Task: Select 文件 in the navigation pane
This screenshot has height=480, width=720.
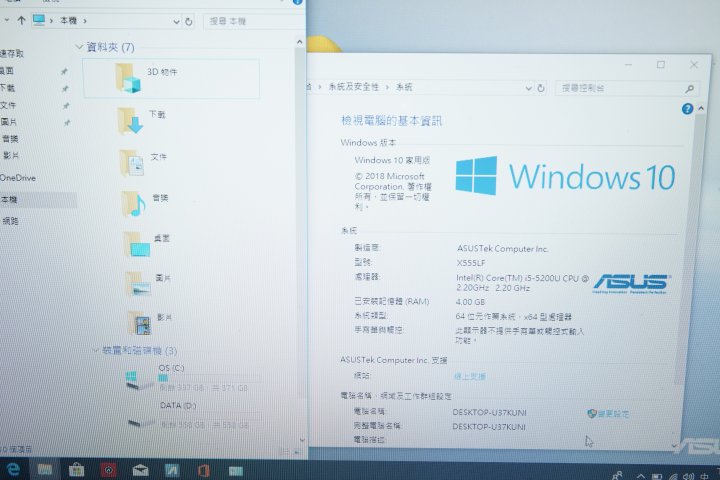Action: (x=8, y=105)
